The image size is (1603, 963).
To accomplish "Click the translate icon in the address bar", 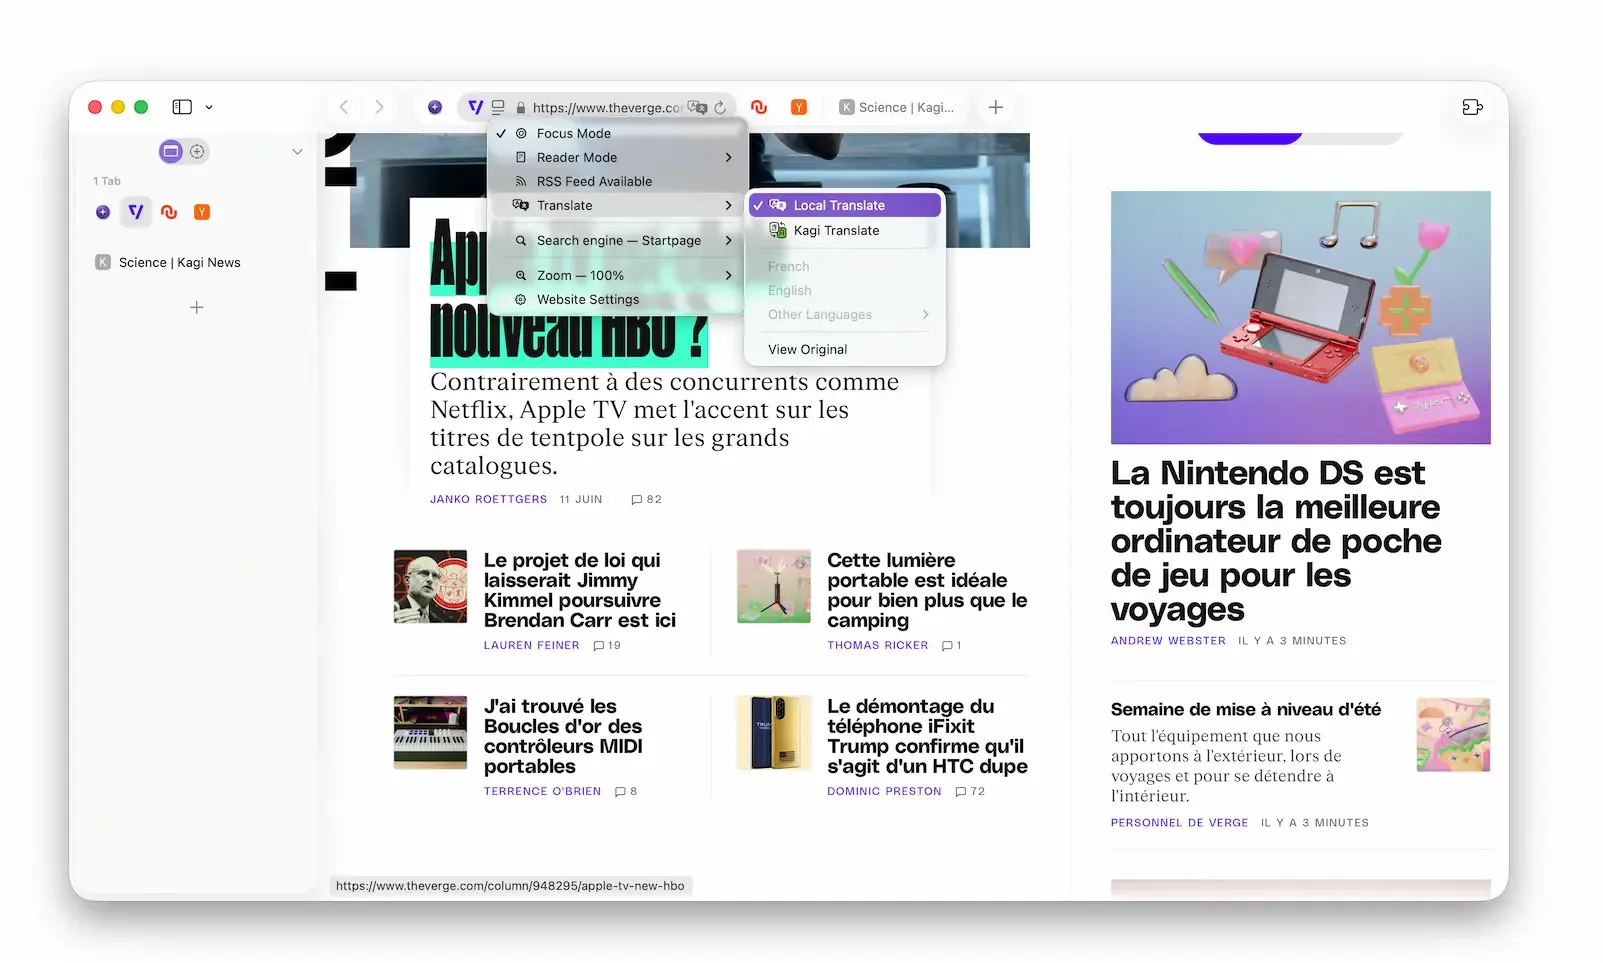I will pyautogui.click(x=697, y=107).
